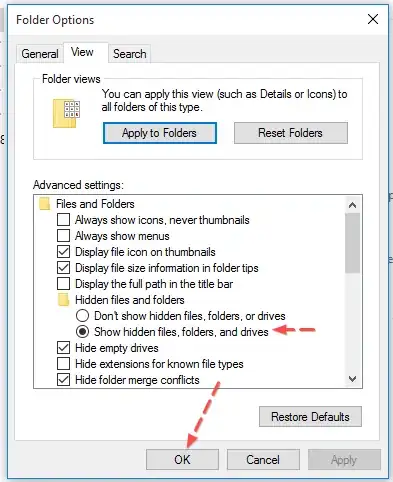Click the Cancel button
The width and height of the screenshot is (393, 482).
click(263, 460)
